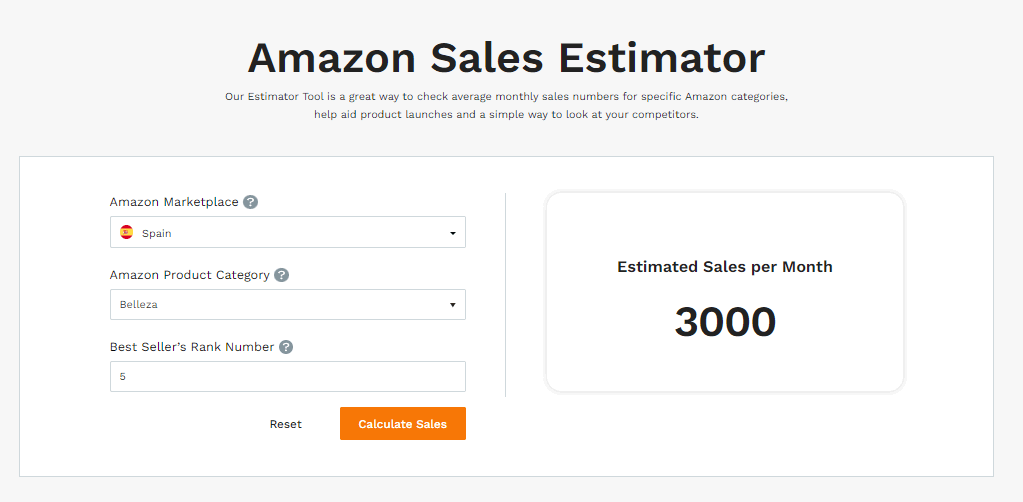Click the orange Calculate Sales button
The image size is (1023, 502).
tap(403, 424)
